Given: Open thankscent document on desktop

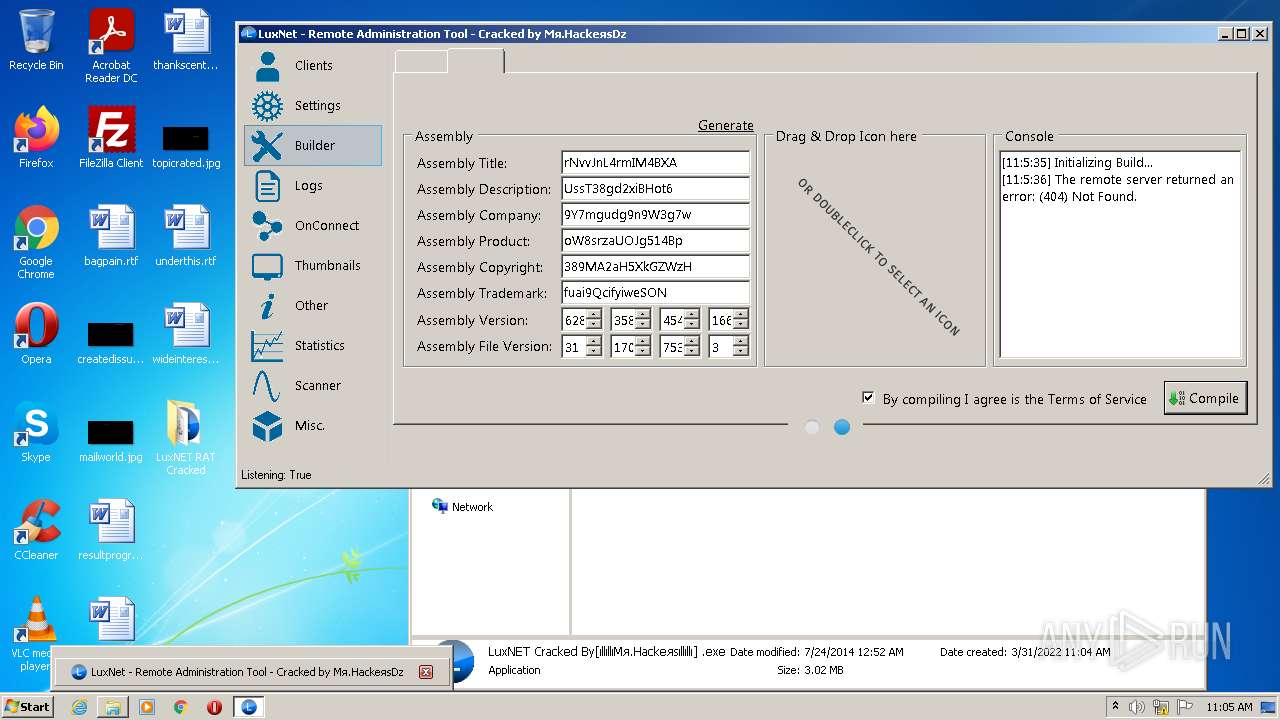Looking at the screenshot, I should (185, 40).
